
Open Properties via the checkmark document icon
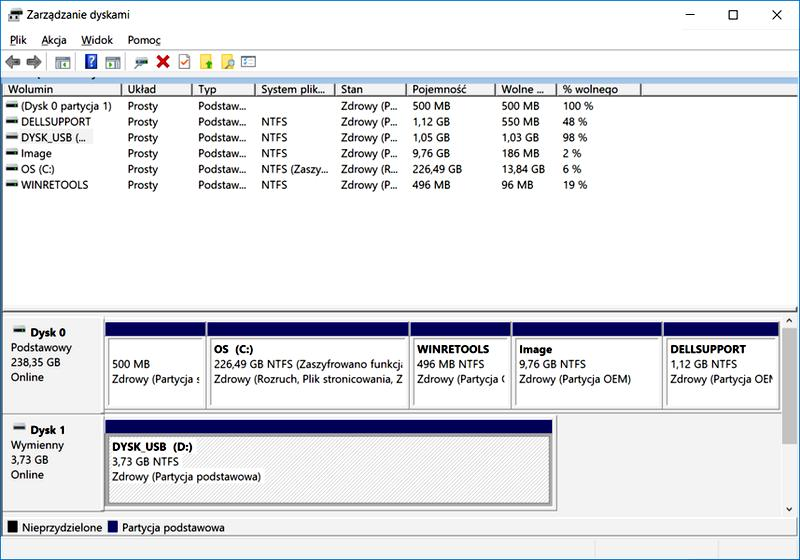(184, 62)
